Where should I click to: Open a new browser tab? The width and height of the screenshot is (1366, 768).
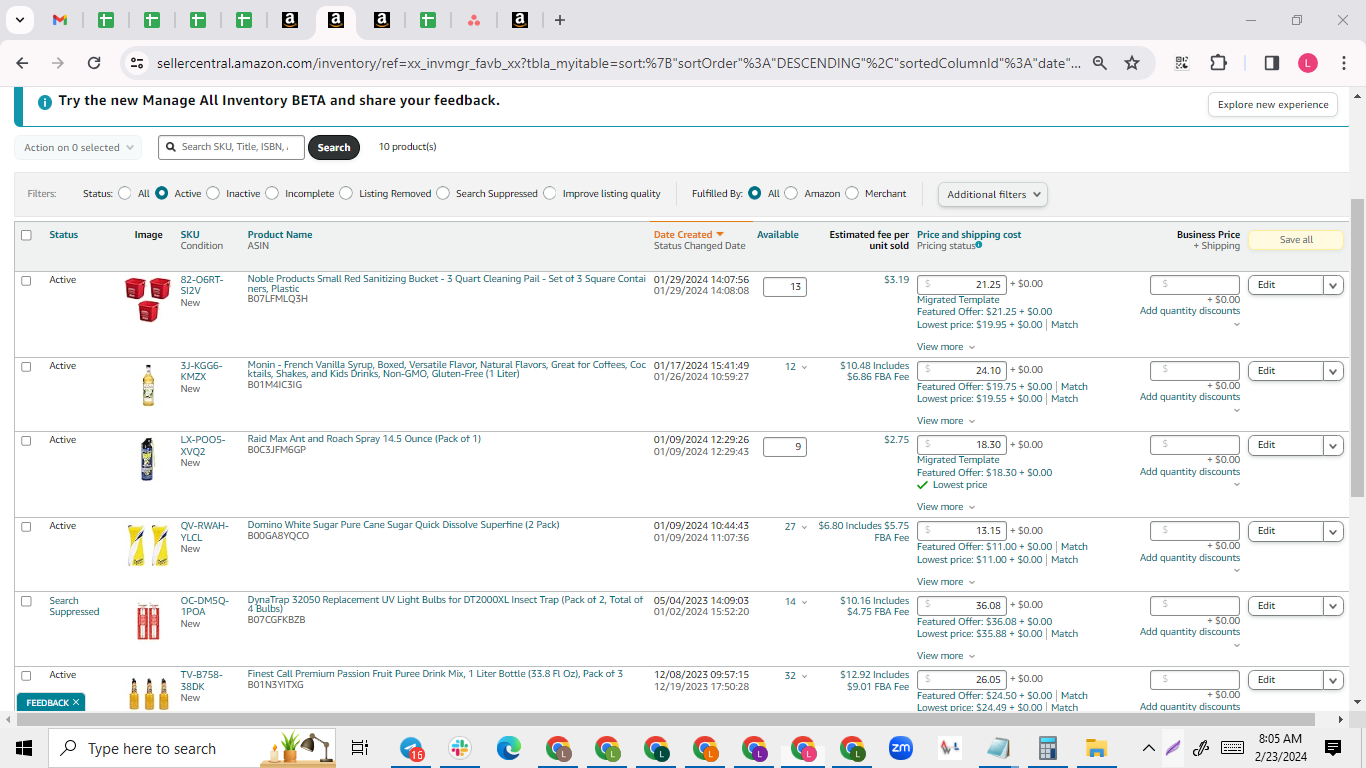tap(560, 20)
